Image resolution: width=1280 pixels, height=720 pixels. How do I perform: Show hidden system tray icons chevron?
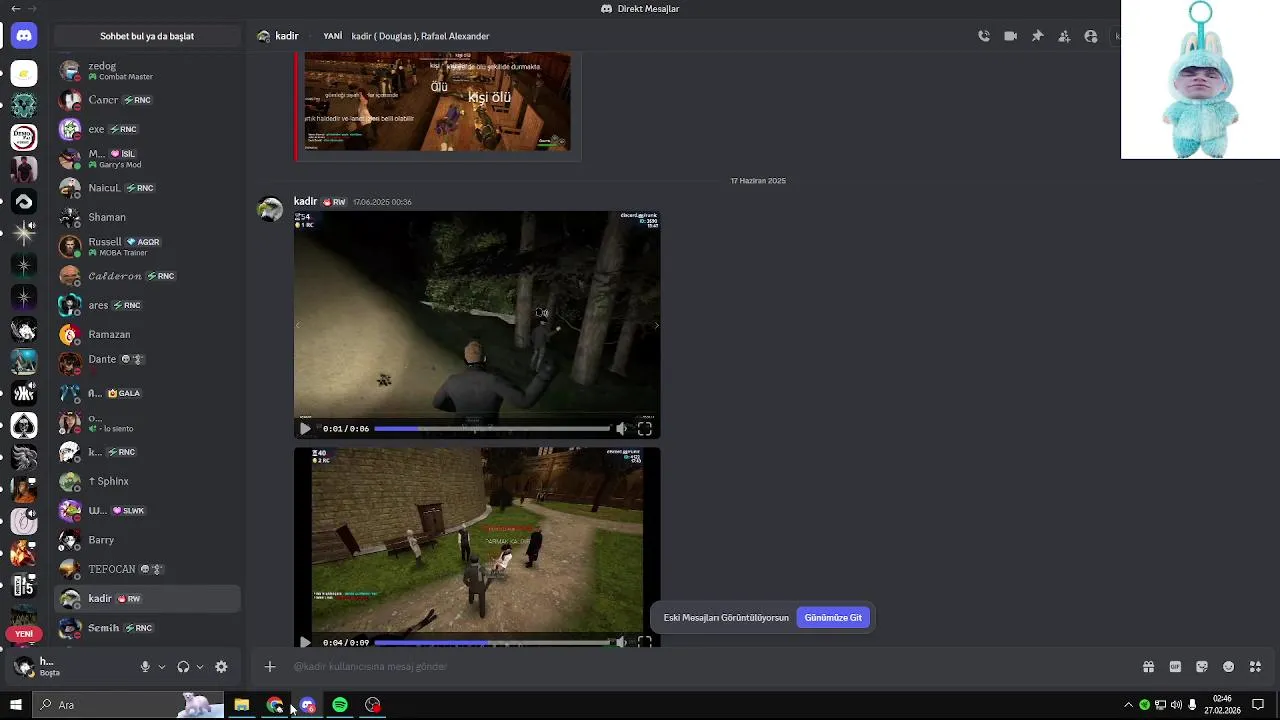click(1128, 705)
